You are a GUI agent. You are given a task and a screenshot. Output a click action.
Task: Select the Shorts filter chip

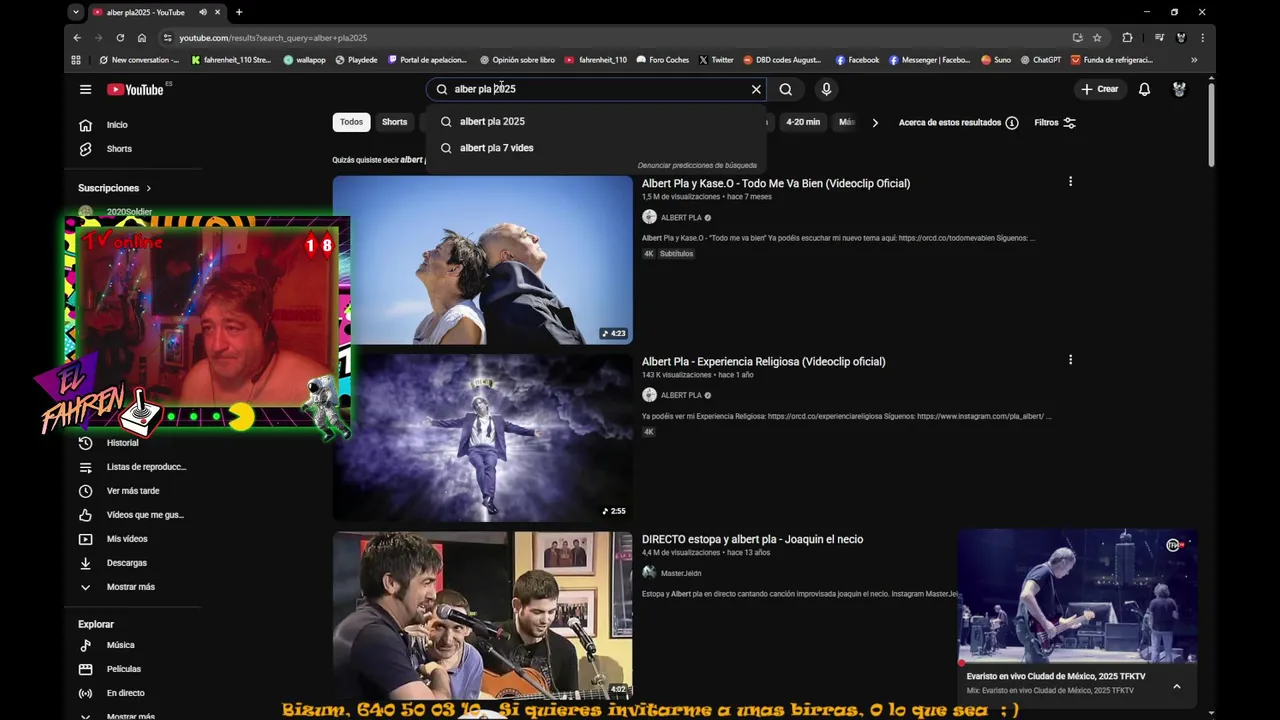click(395, 122)
